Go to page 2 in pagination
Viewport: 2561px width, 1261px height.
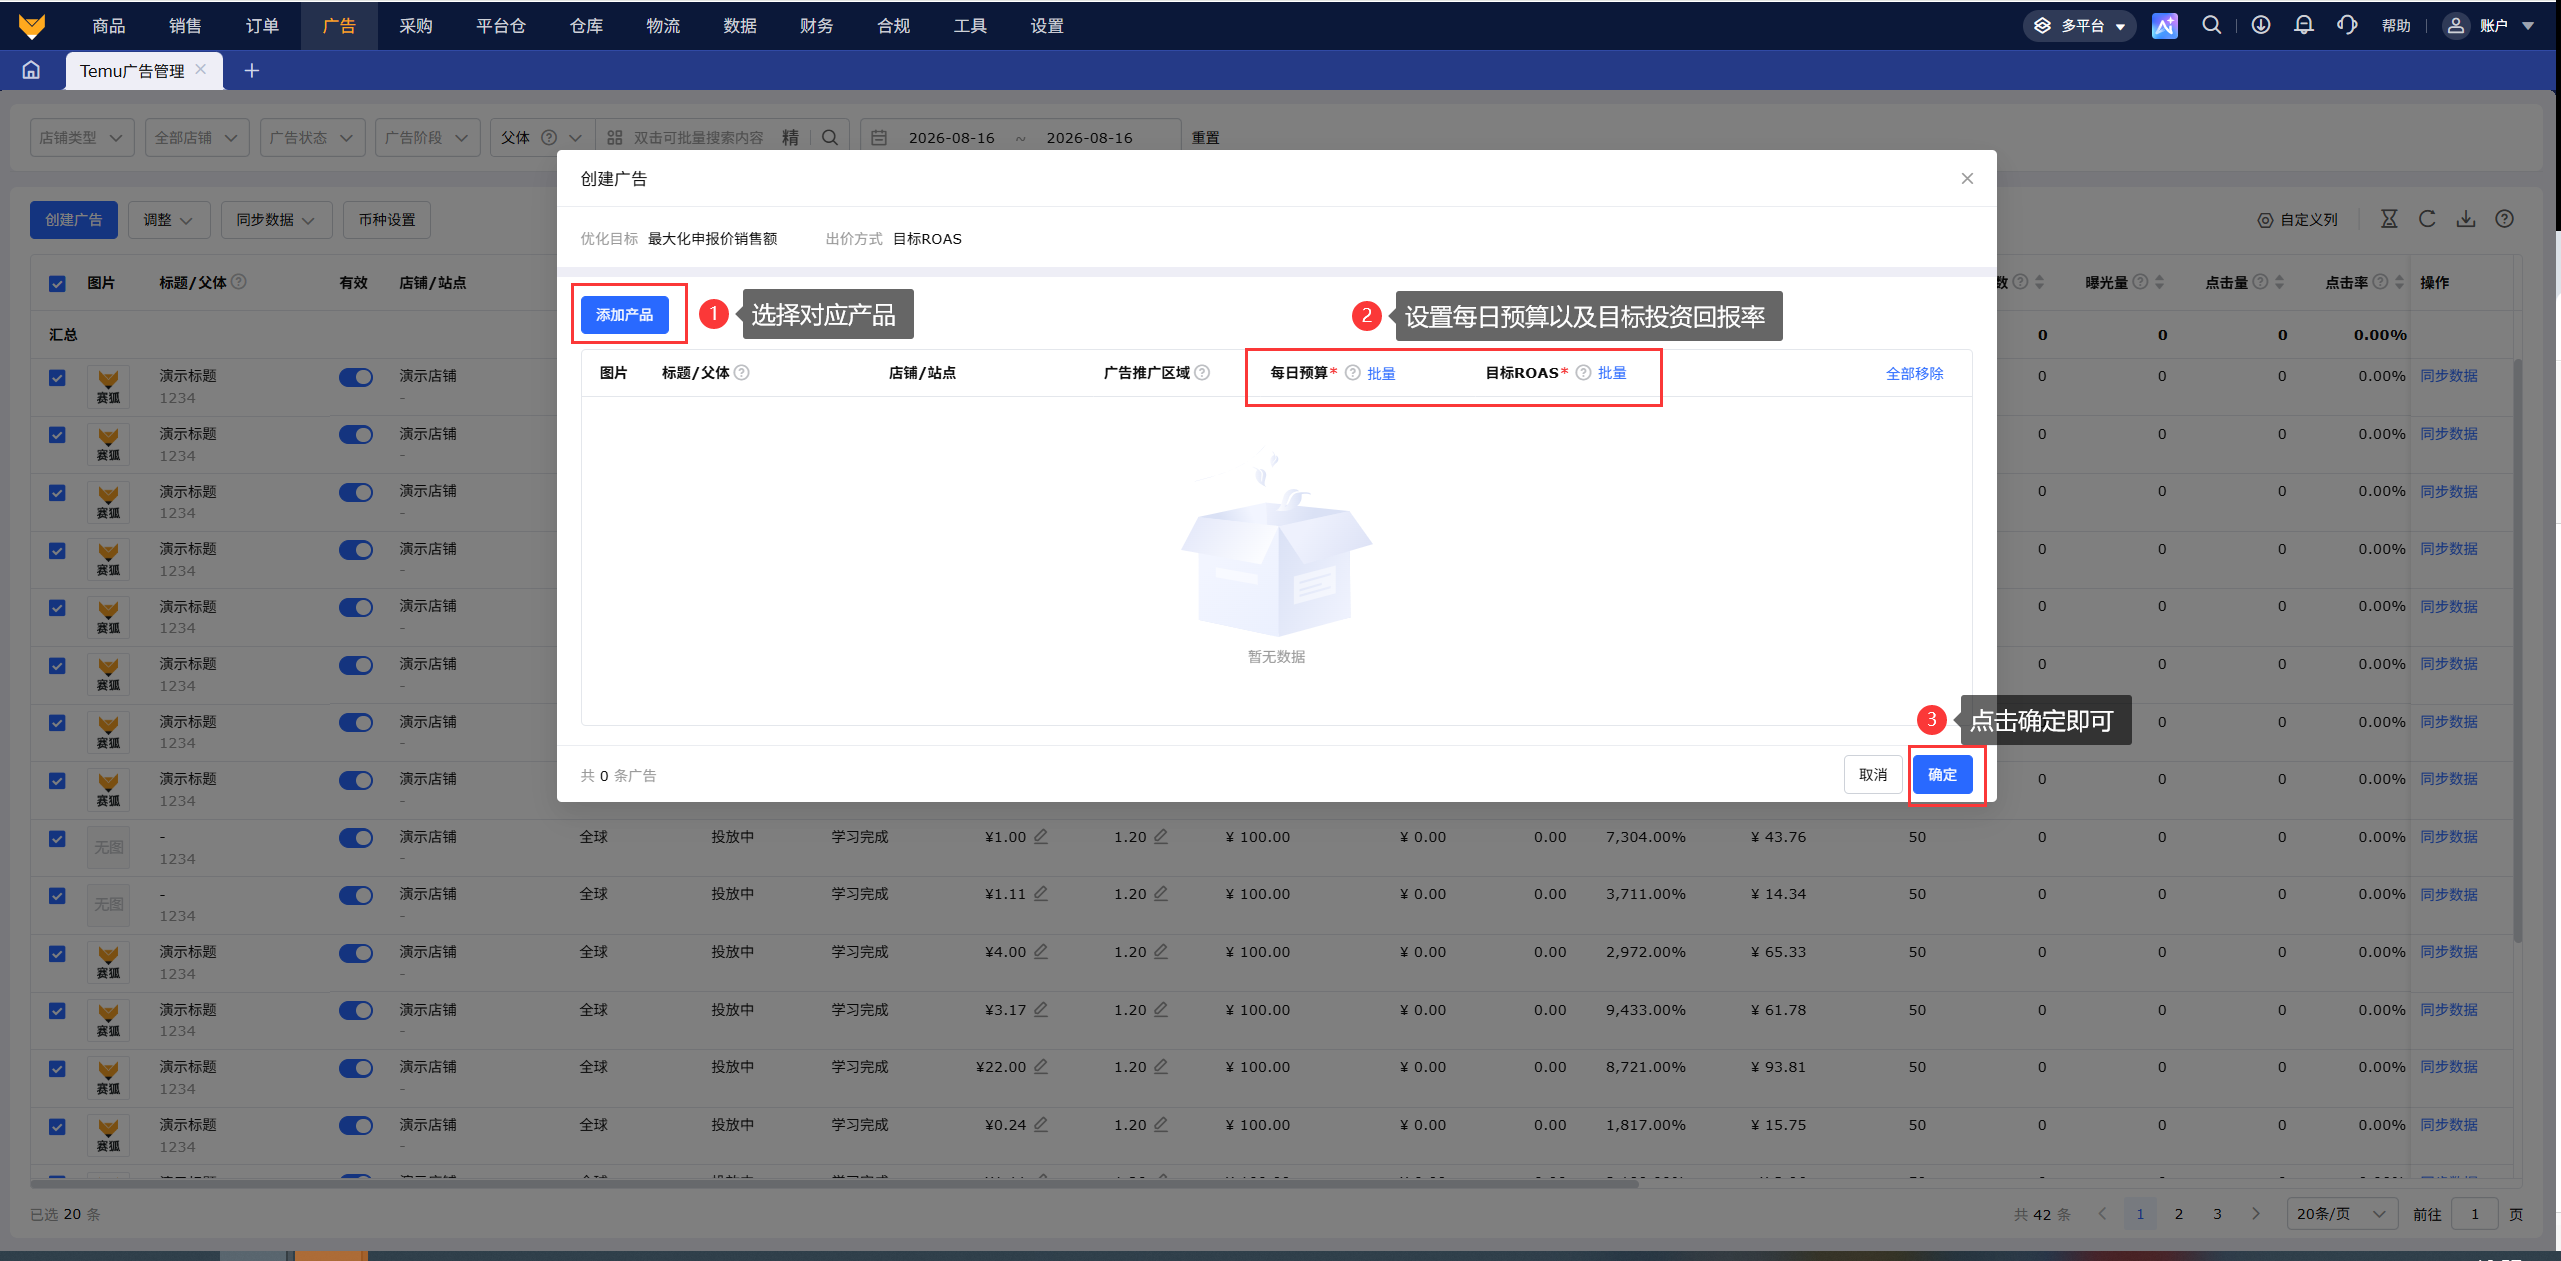2179,1214
